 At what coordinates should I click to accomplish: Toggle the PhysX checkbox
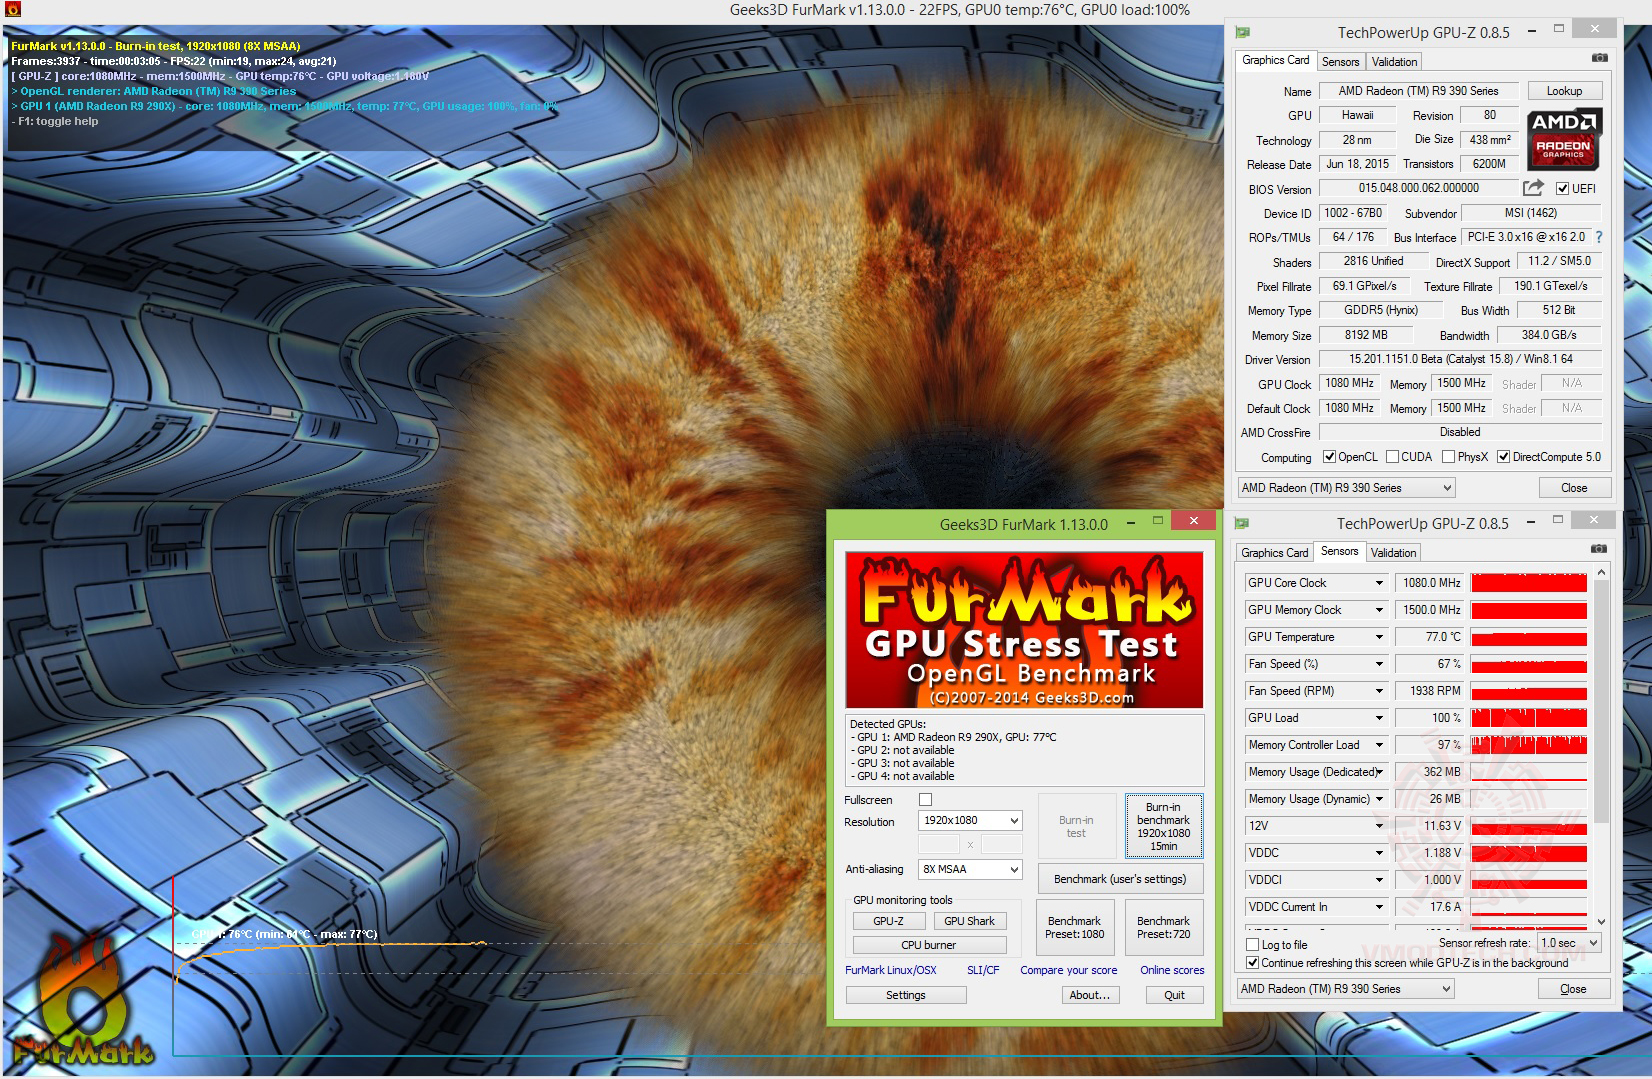pos(1448,457)
